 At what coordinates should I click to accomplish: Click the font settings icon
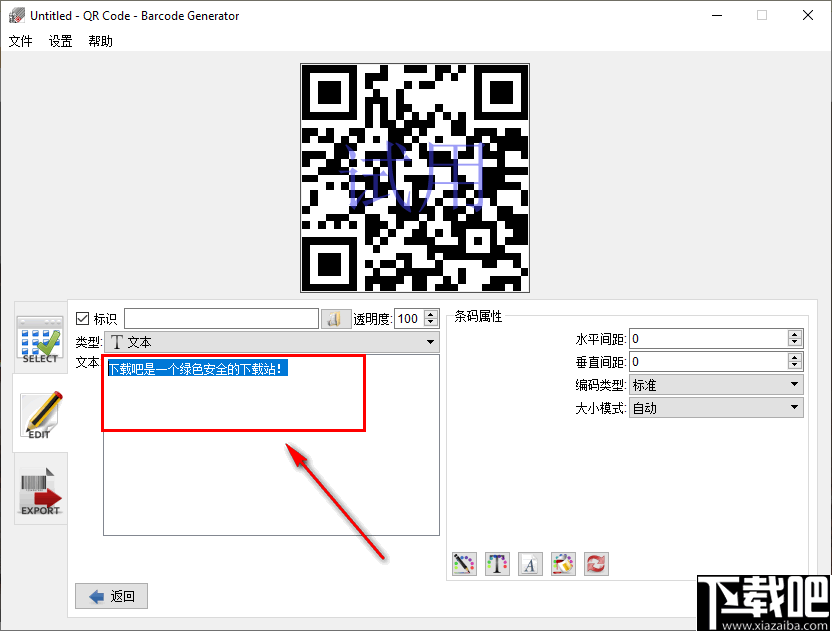(x=530, y=563)
